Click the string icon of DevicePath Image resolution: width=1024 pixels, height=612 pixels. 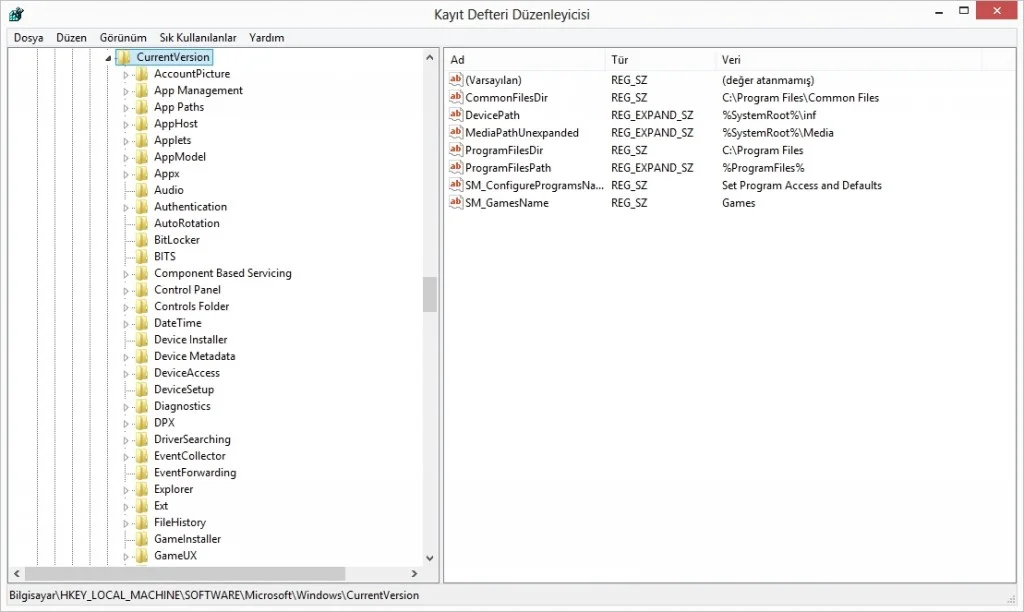456,115
